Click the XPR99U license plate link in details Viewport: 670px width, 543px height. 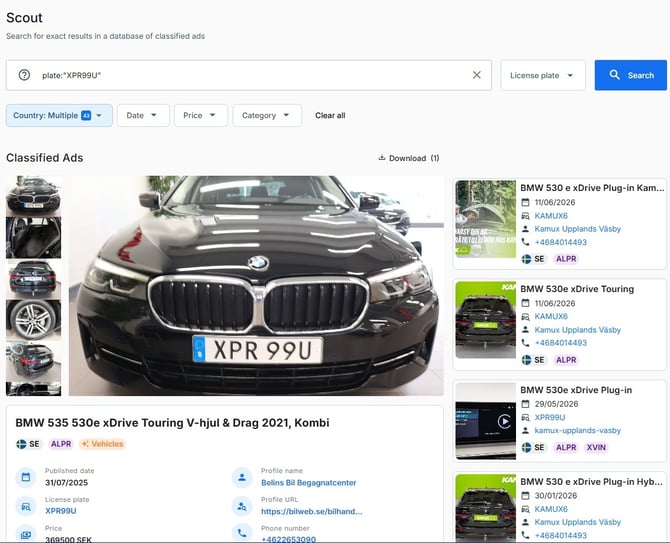[x=61, y=511]
